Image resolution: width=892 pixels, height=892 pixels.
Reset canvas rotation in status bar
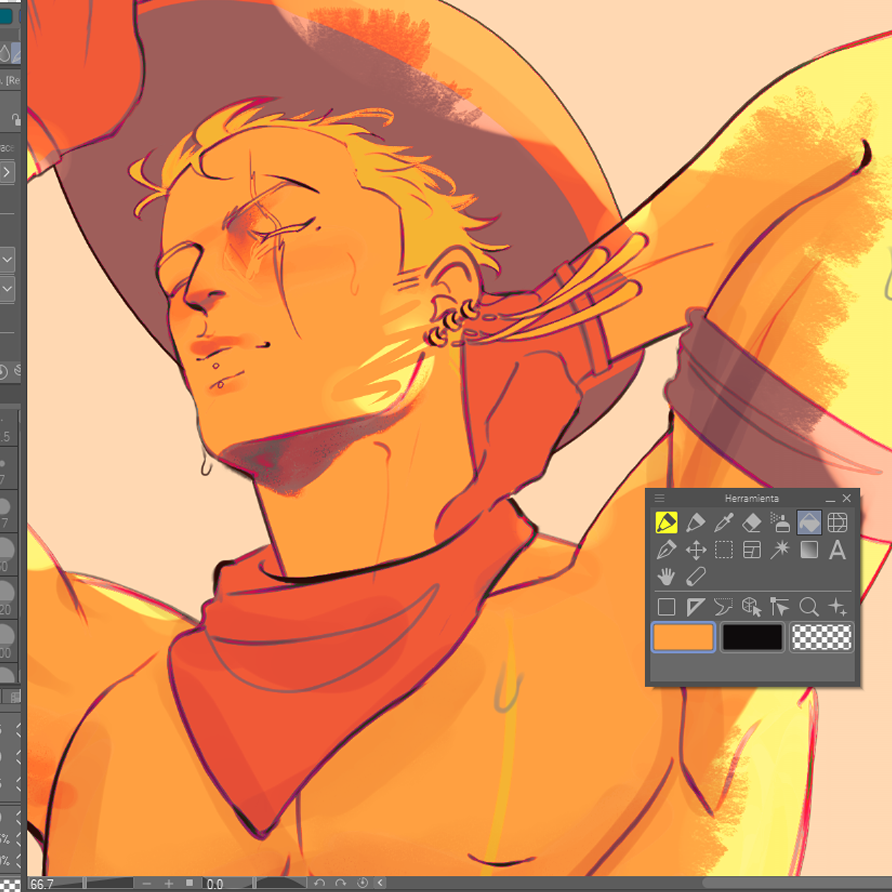pyautogui.click(x=362, y=883)
